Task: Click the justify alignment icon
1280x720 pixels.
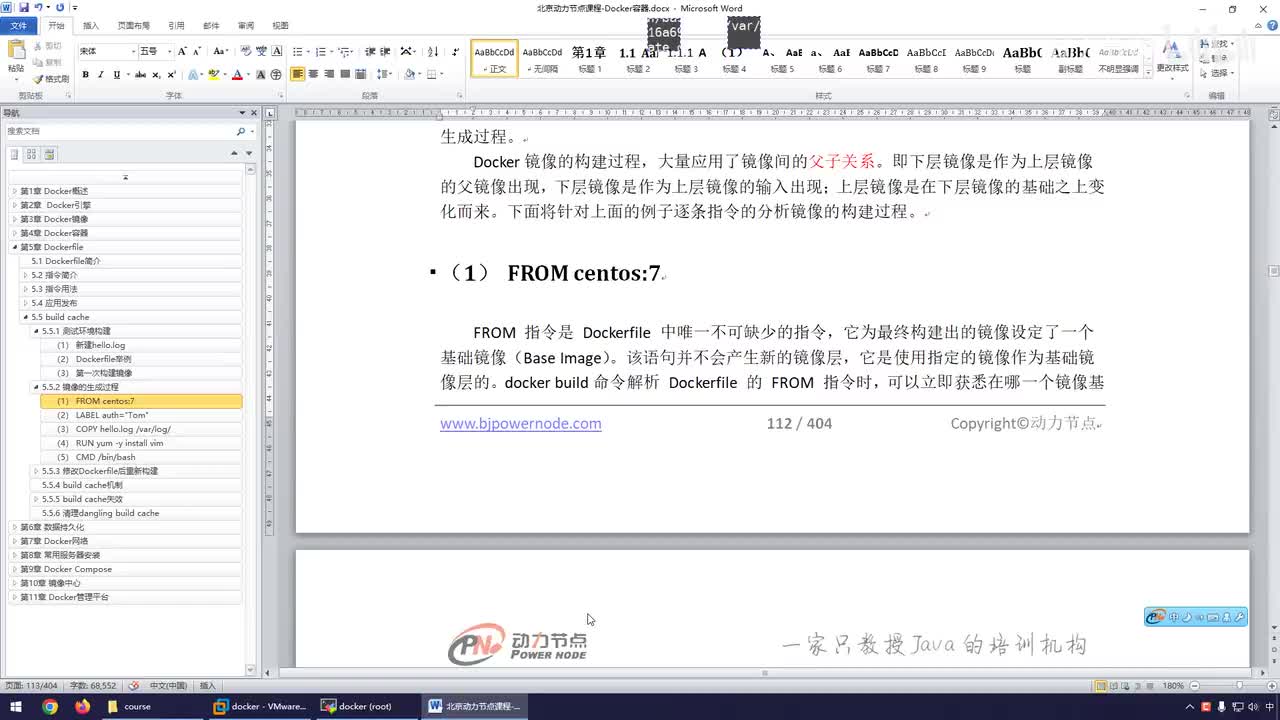Action: [x=345, y=74]
